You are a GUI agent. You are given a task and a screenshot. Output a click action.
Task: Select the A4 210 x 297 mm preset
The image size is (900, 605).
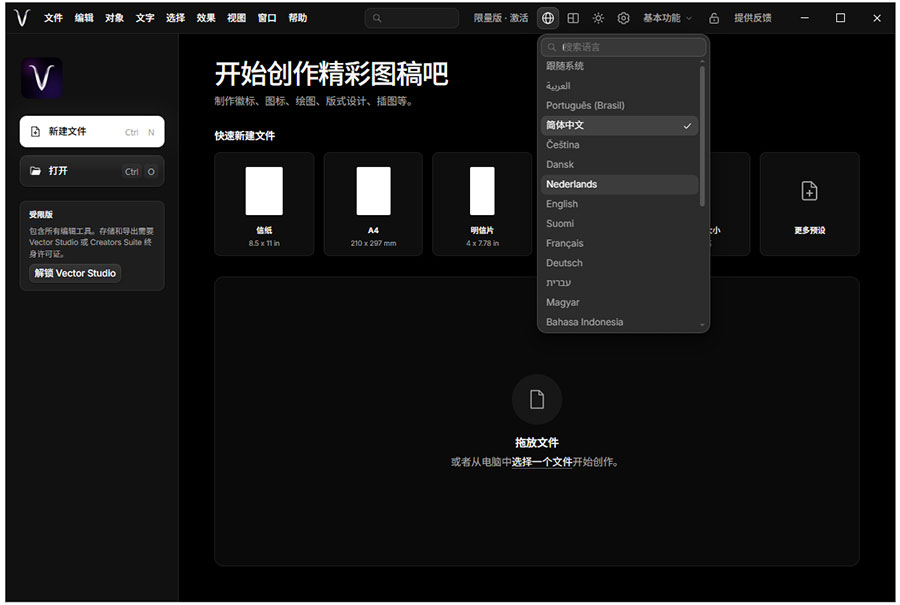[x=373, y=204]
